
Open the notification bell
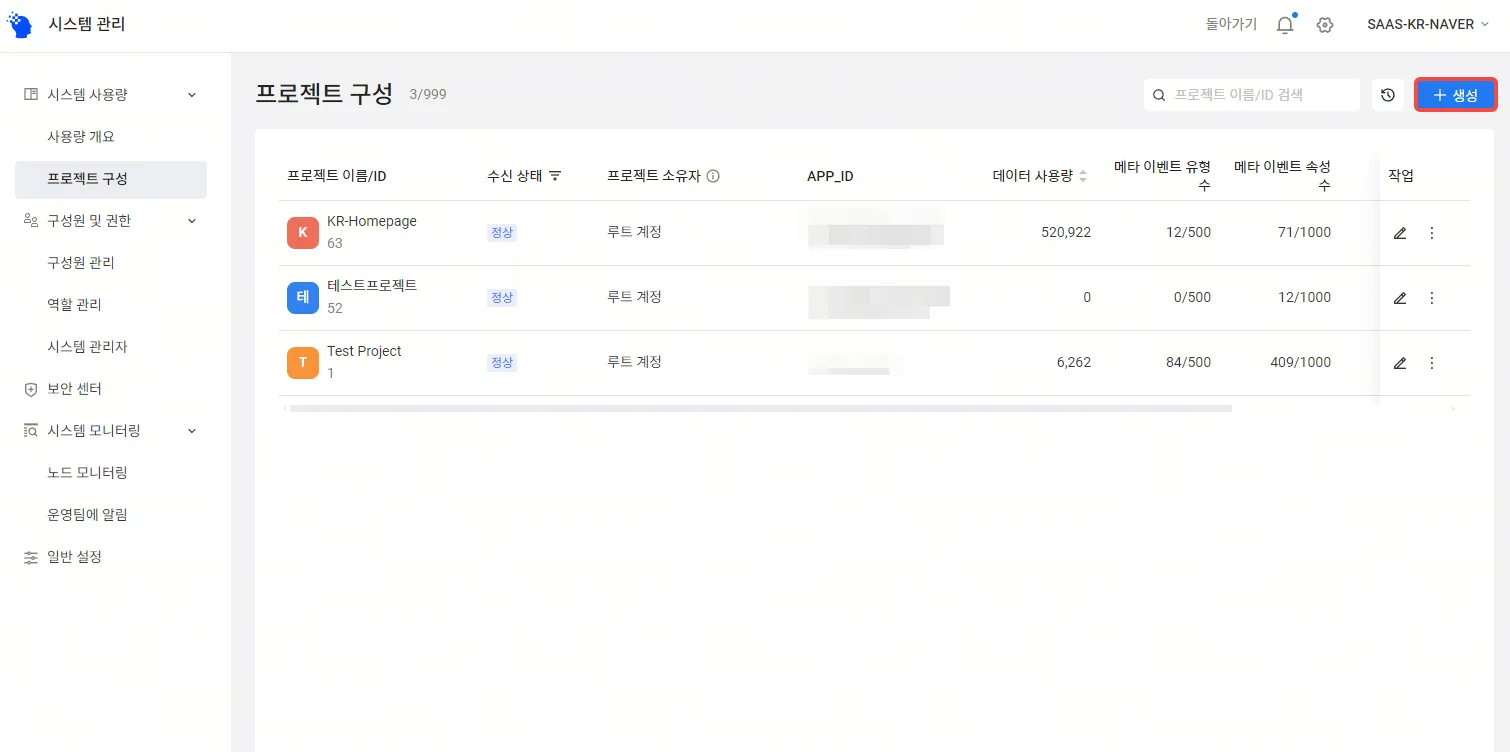pos(1286,25)
